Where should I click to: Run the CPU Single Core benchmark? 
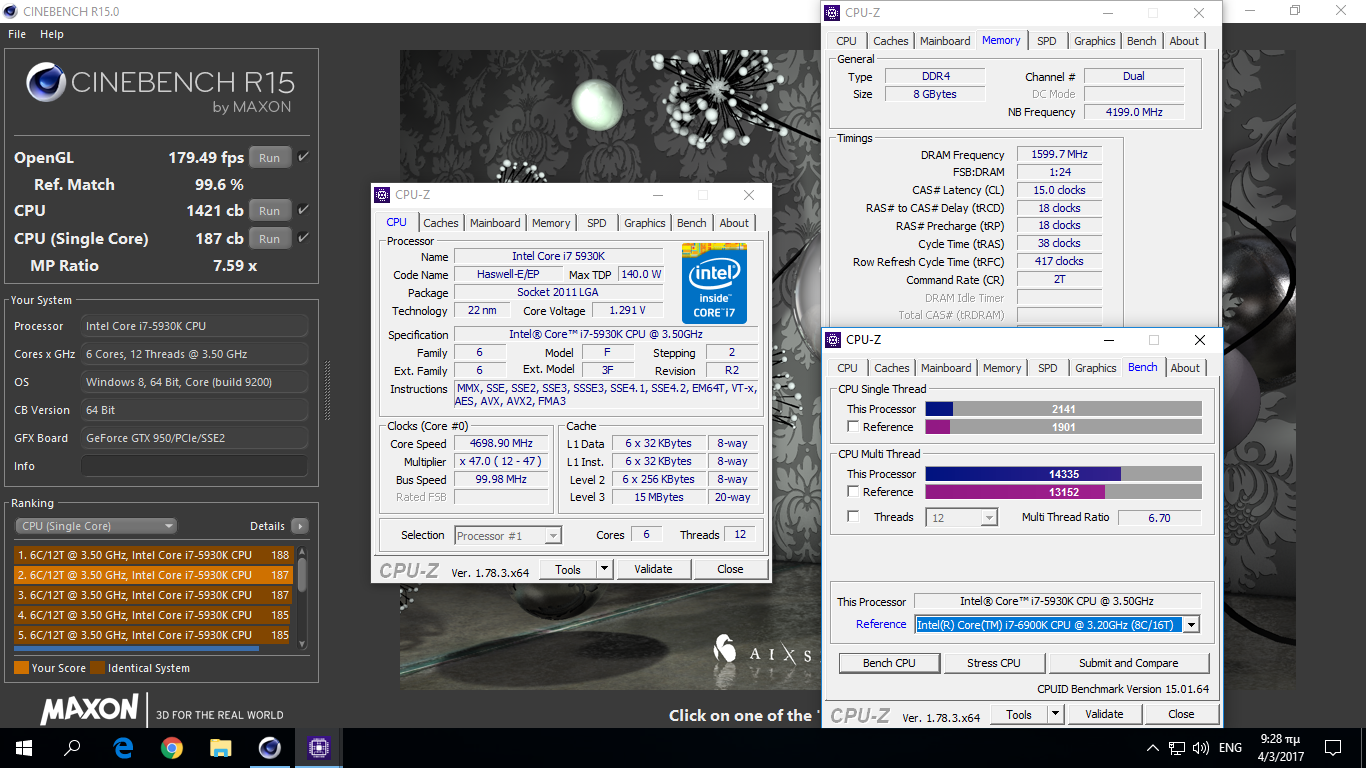tap(270, 238)
